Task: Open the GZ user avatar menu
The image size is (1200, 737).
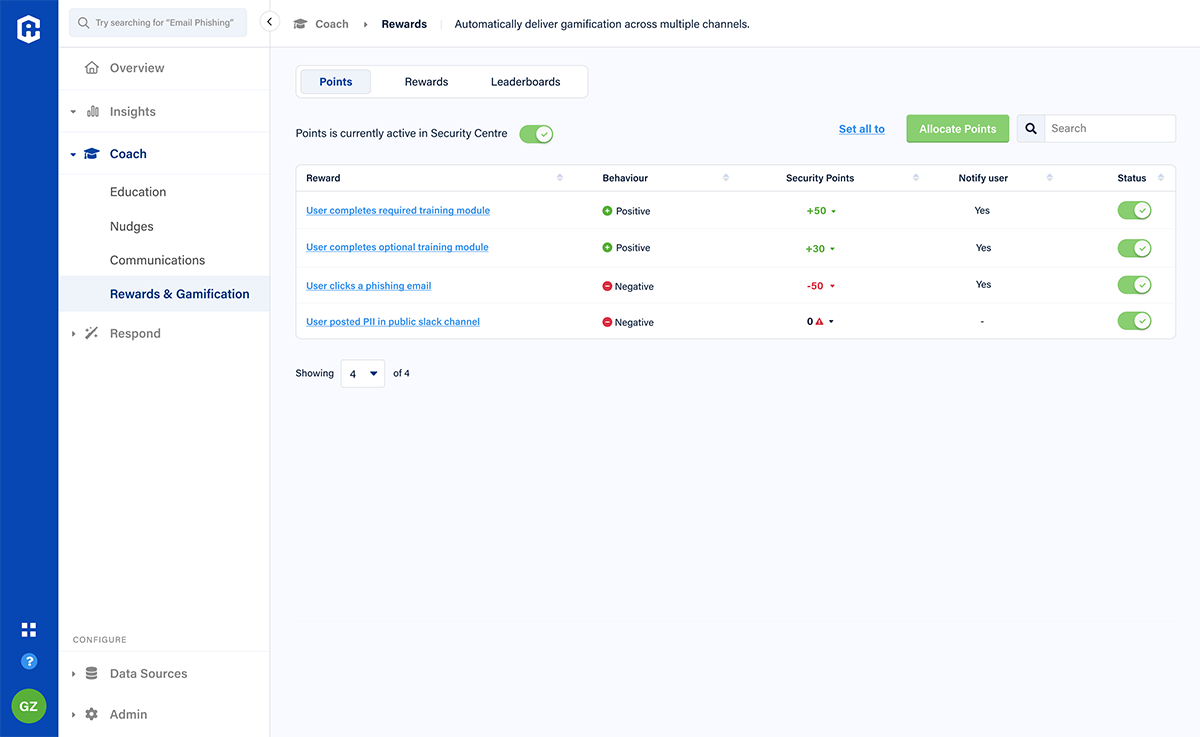Action: [x=29, y=706]
